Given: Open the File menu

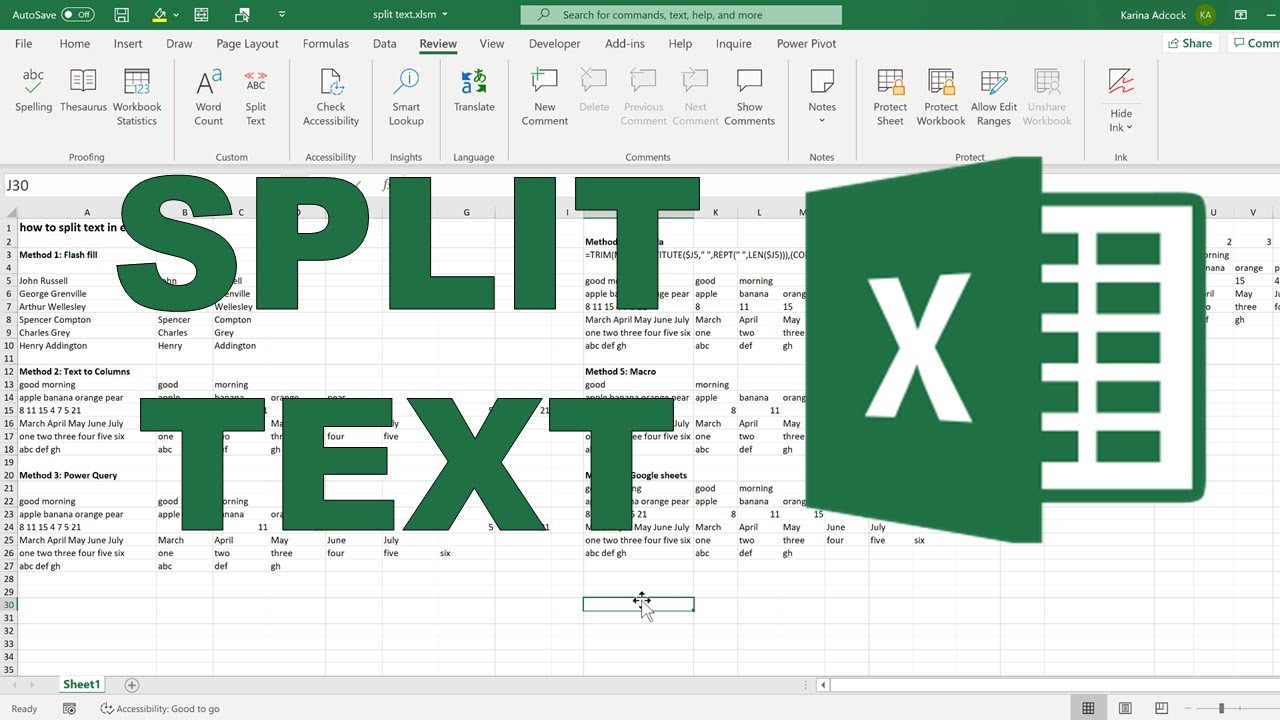Looking at the screenshot, I should tap(24, 44).
